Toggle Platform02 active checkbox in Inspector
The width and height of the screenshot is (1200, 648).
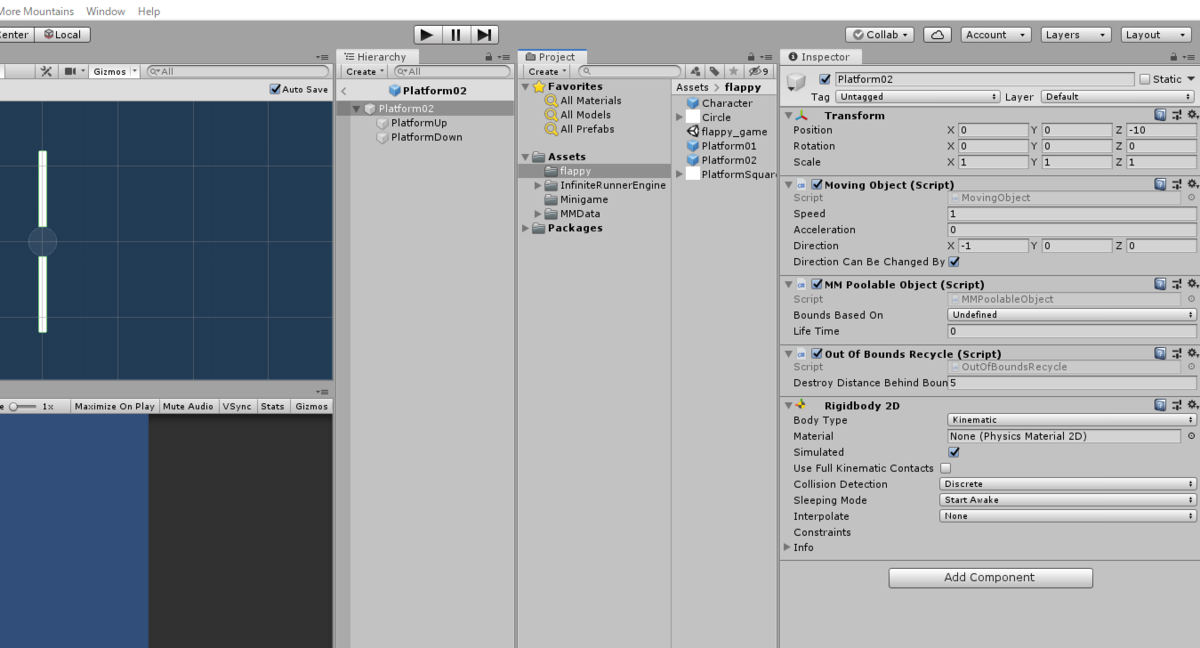(x=824, y=79)
